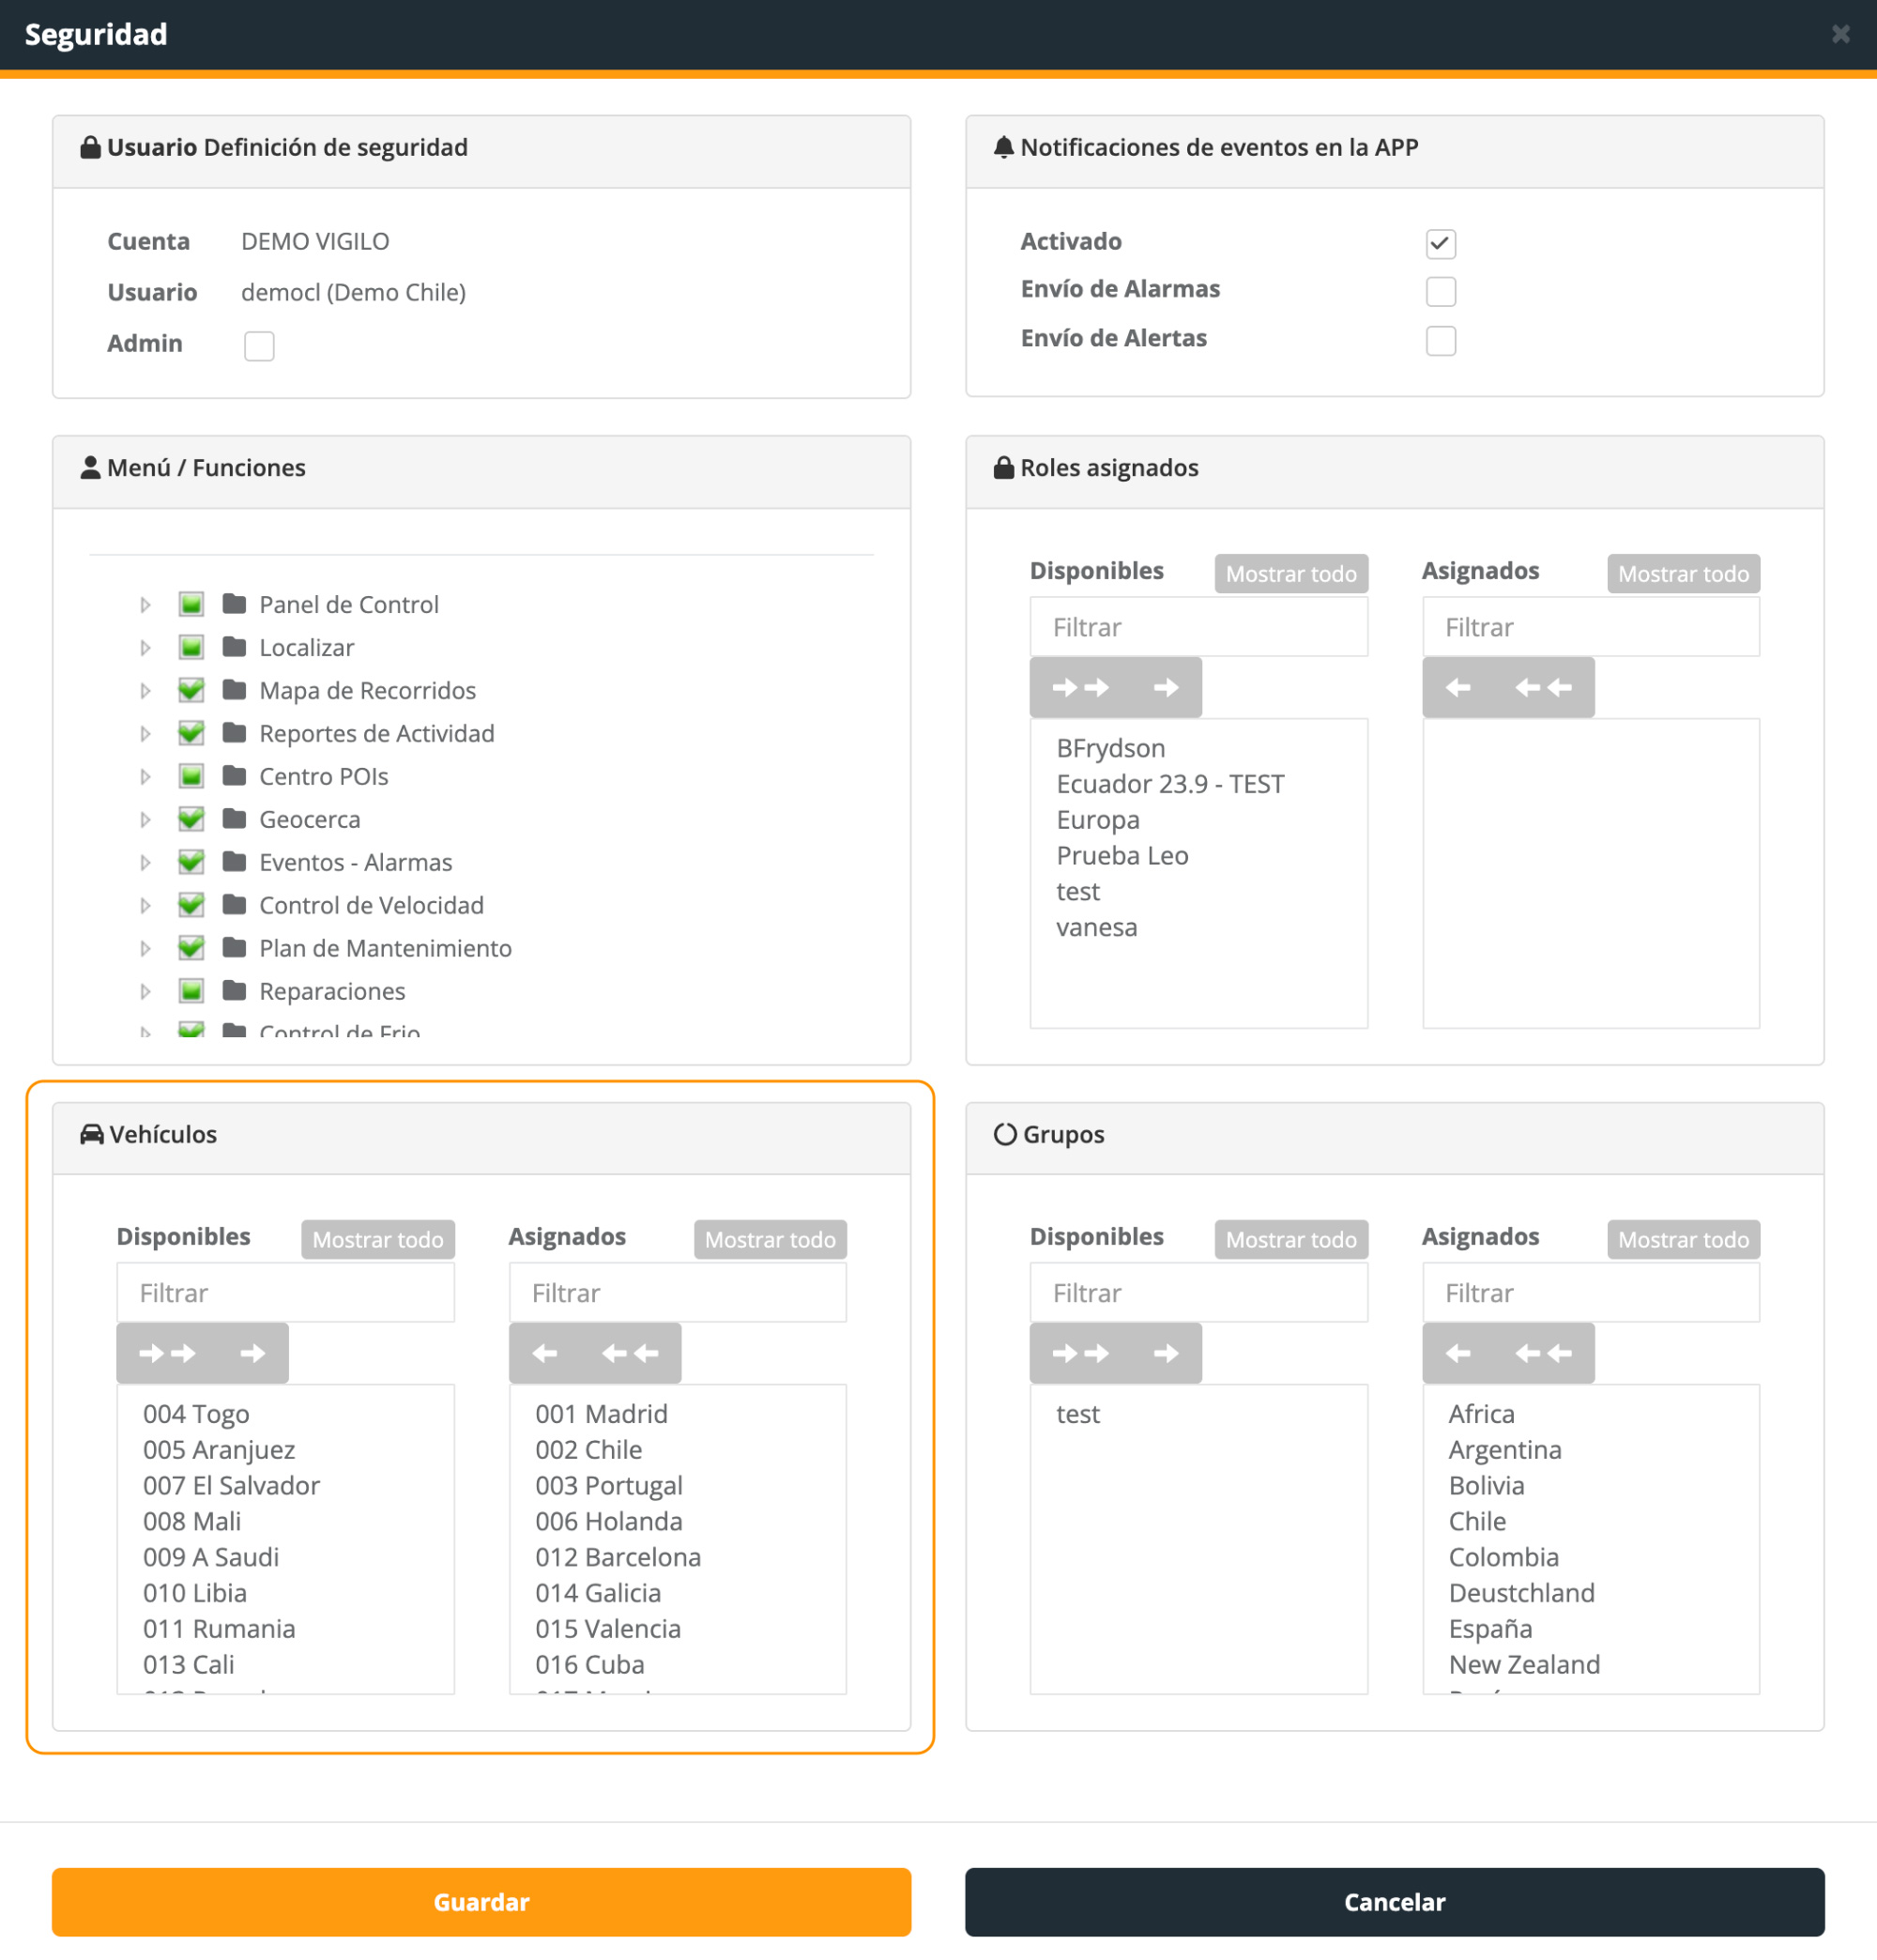Select the BFrydson role
The image size is (1877, 1960).
[x=1111, y=748]
